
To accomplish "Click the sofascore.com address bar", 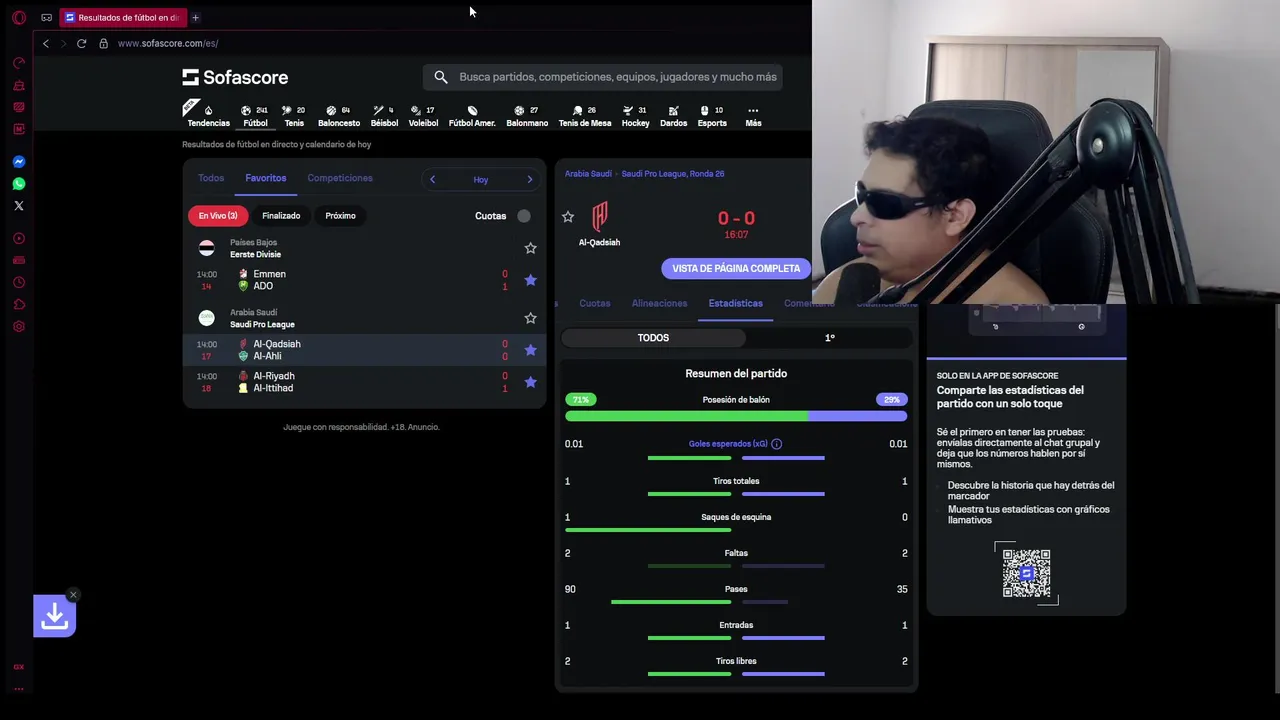I will click(x=168, y=43).
